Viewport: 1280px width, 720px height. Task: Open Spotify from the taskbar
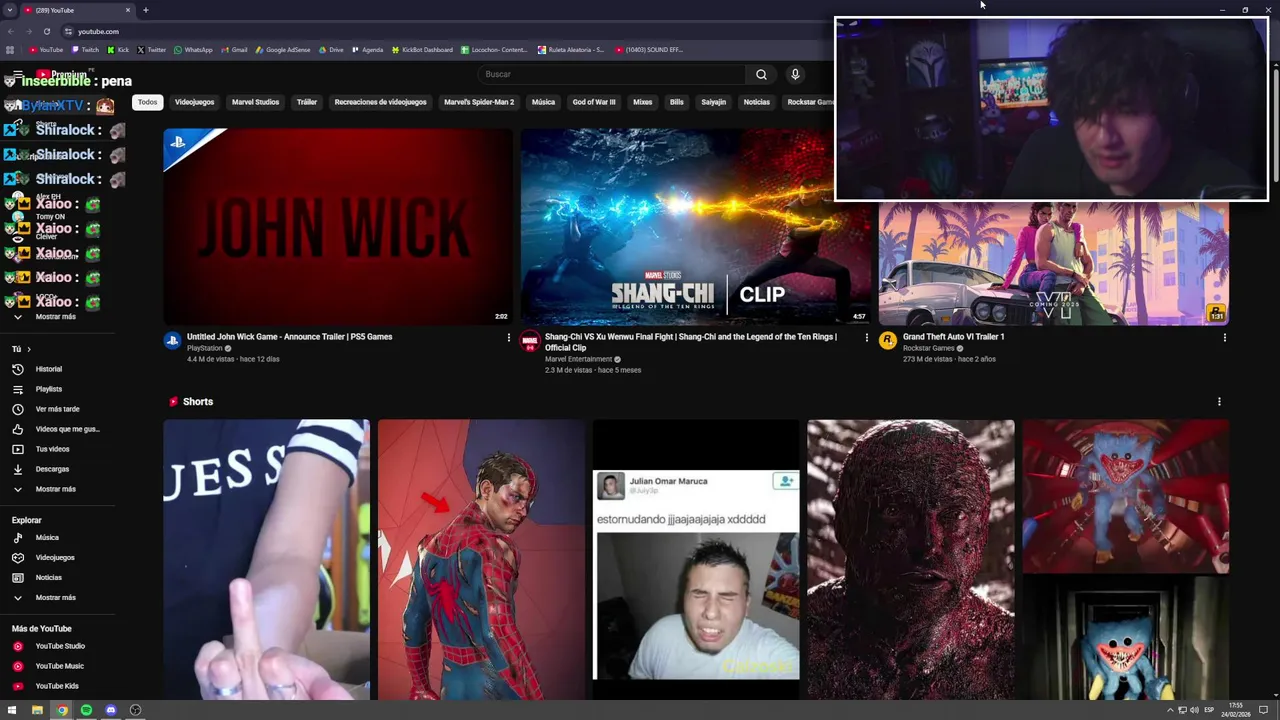86,710
